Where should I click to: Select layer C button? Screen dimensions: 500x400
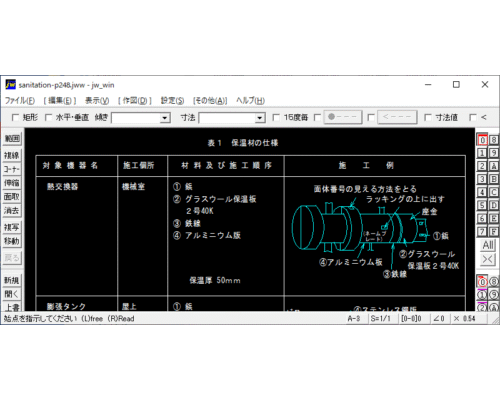(x=494, y=192)
